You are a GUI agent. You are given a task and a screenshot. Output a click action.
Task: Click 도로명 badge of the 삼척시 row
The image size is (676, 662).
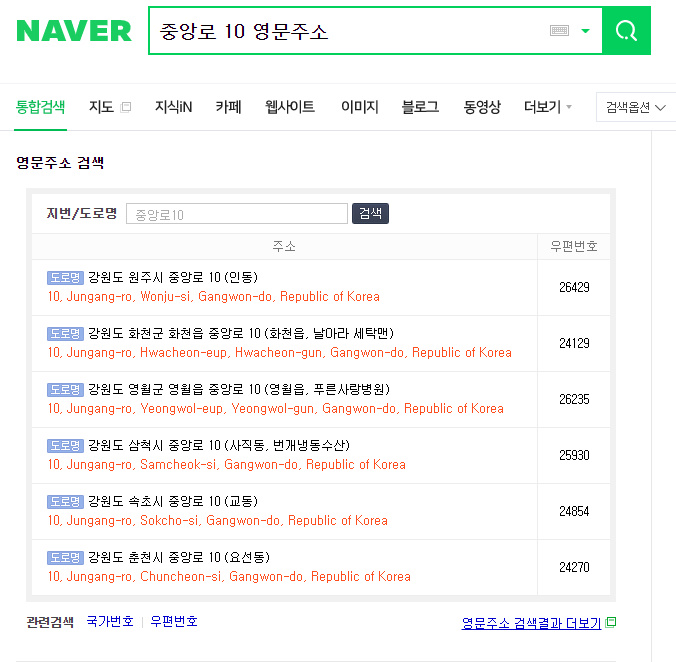tap(65, 446)
